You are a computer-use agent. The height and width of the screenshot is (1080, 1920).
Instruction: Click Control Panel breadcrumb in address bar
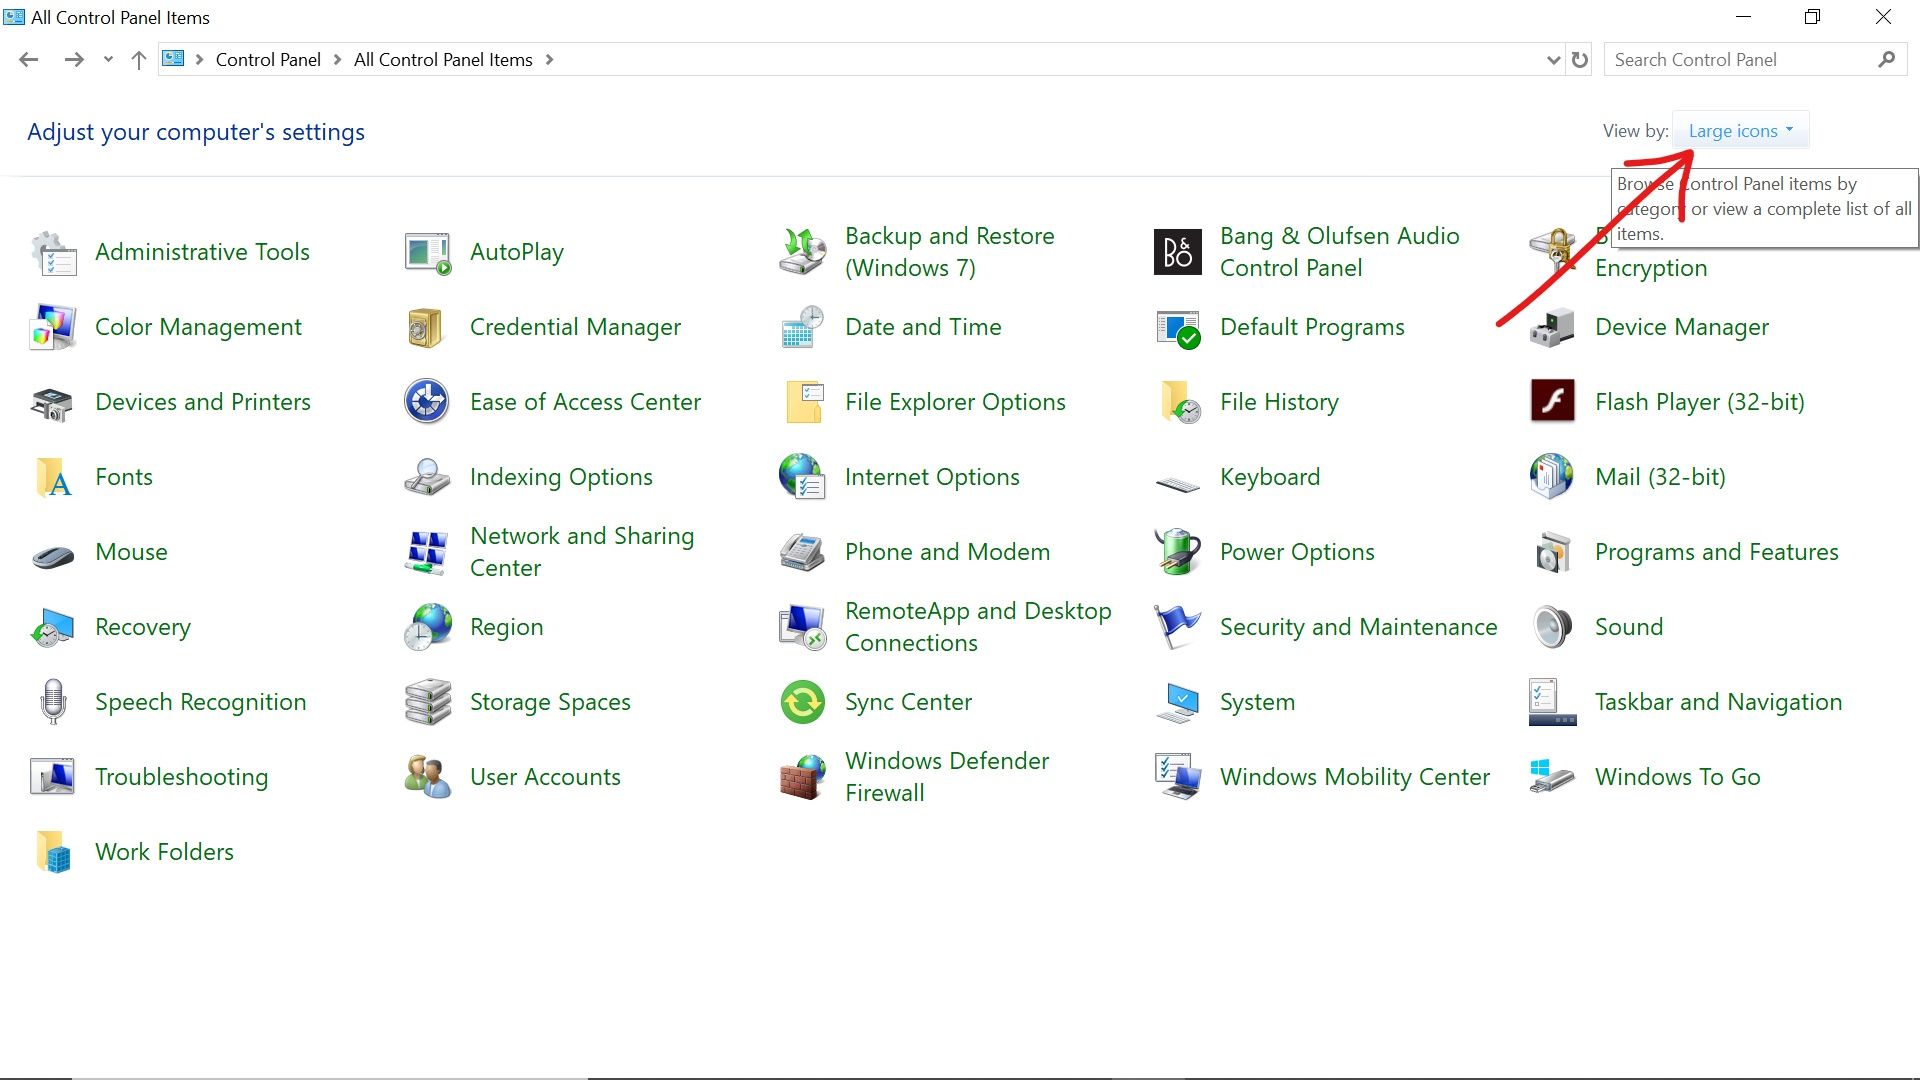tap(268, 60)
